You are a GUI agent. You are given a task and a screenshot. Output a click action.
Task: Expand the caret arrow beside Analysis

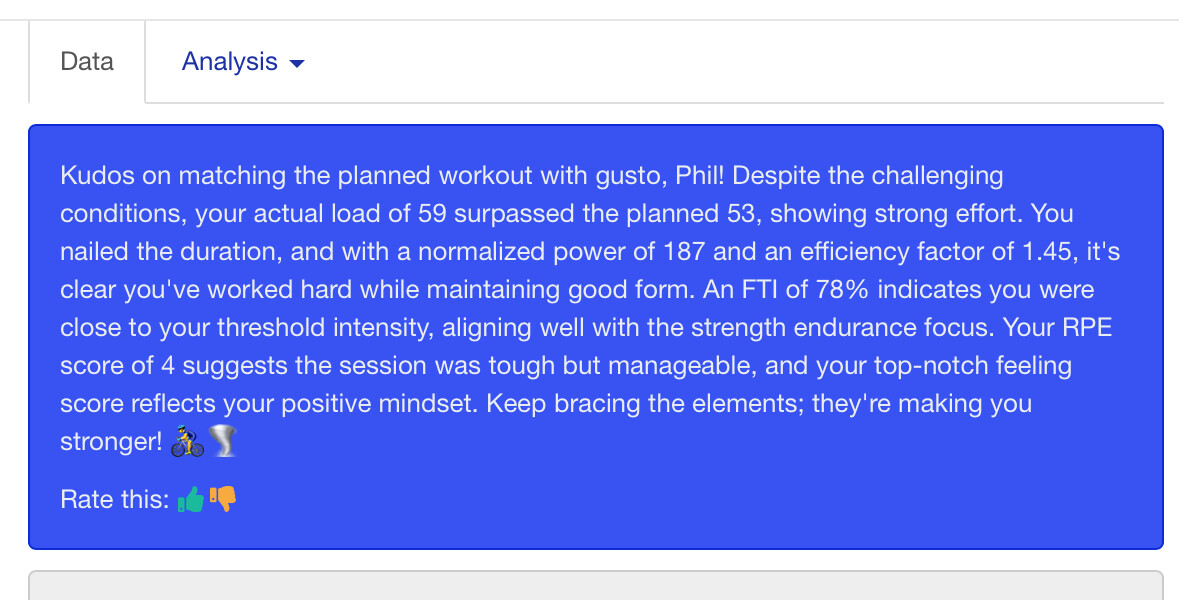[x=296, y=64]
